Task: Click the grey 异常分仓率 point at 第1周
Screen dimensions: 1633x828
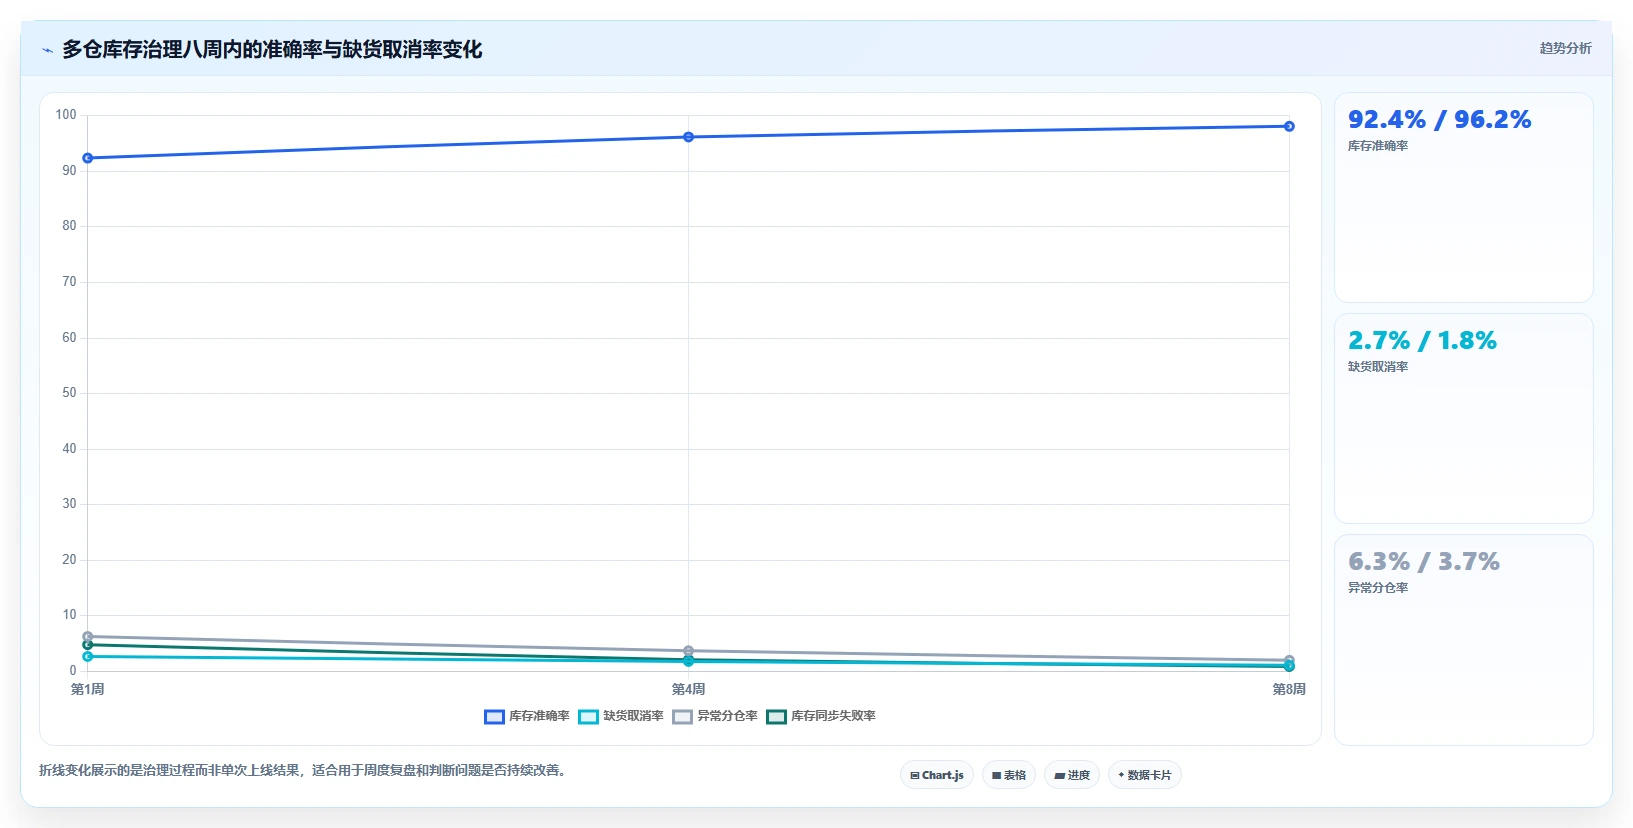Action: click(88, 636)
